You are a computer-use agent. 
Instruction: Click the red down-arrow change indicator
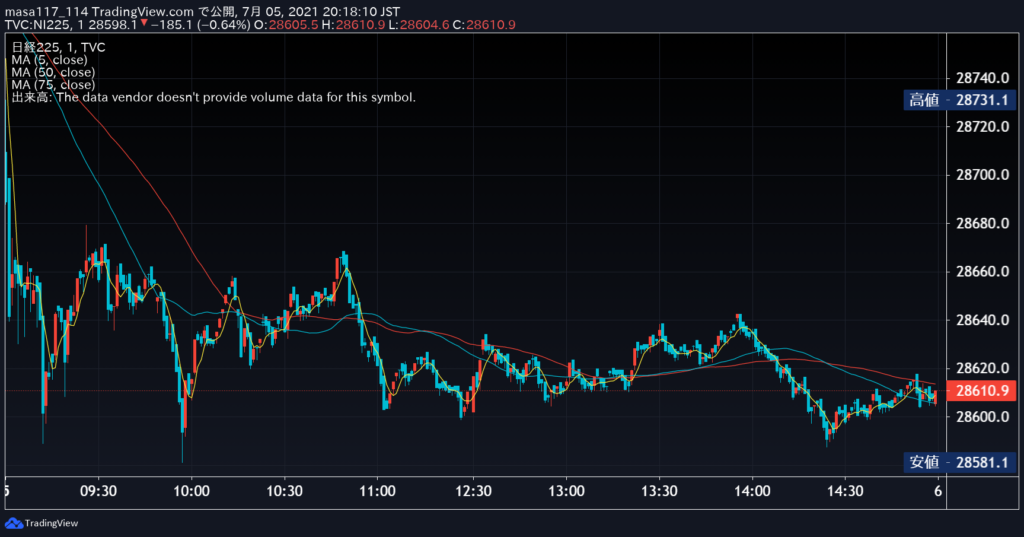pyautogui.click(x=144, y=24)
